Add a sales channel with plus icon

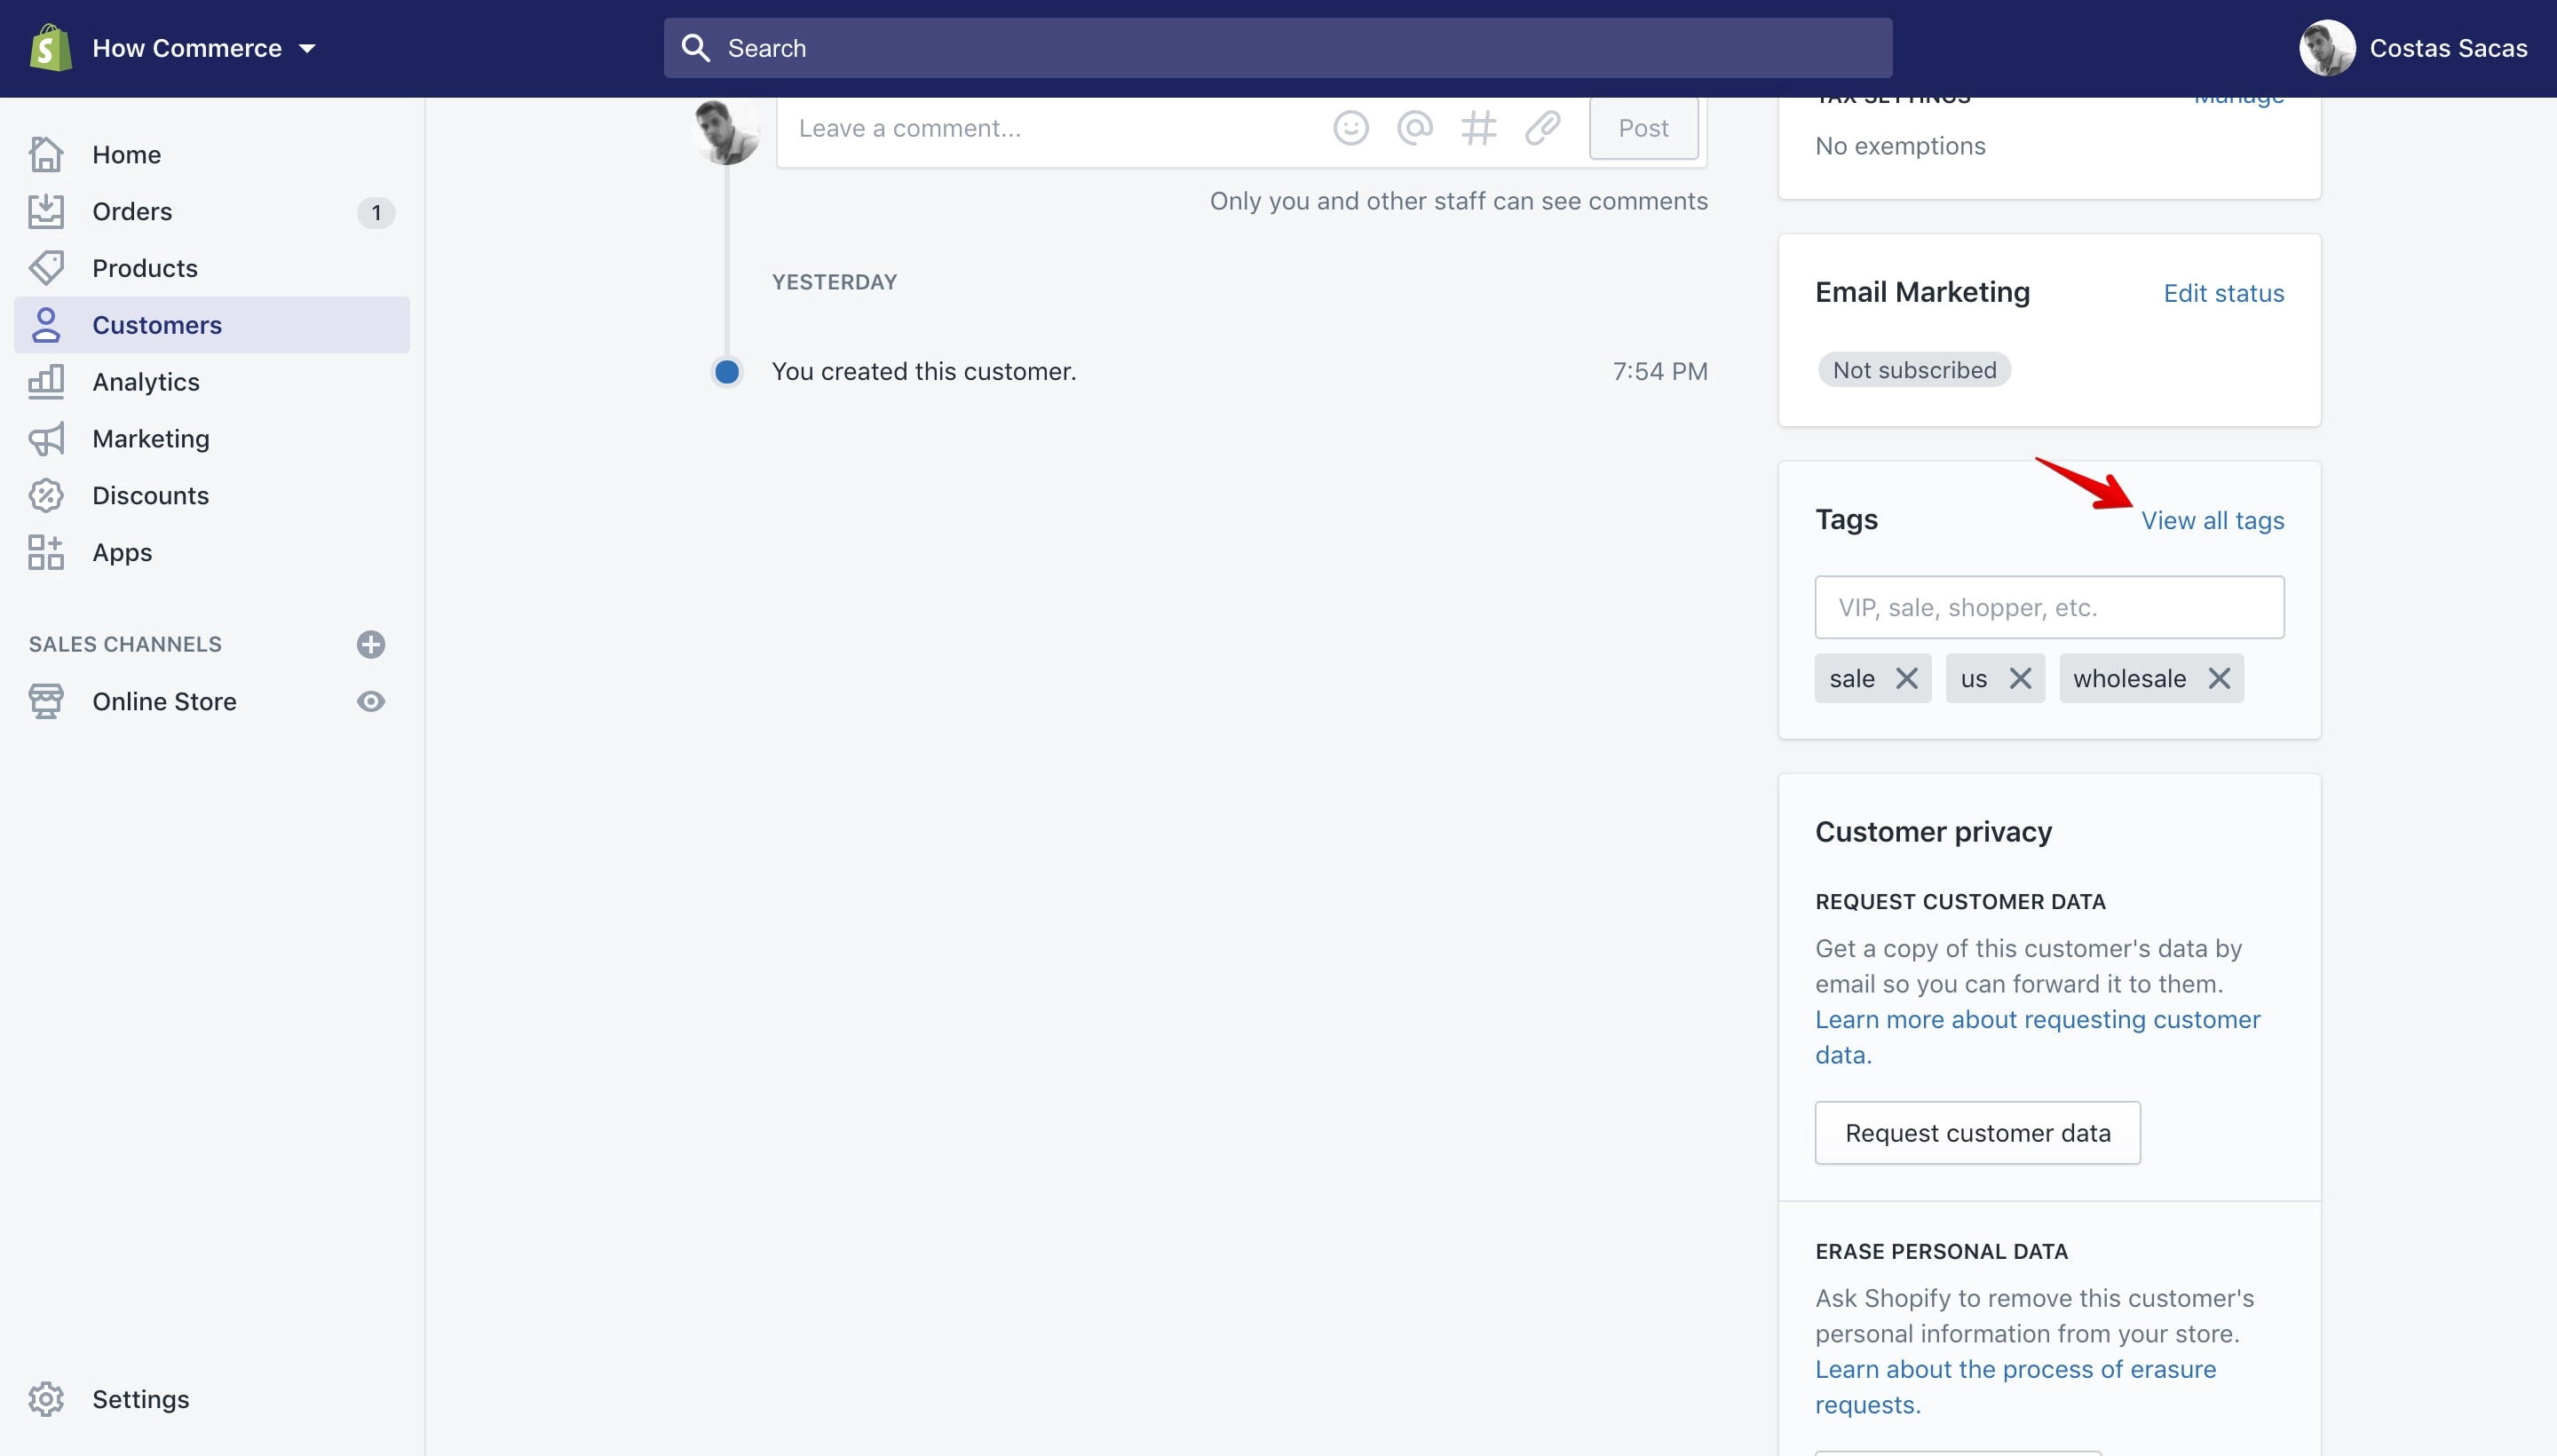[370, 644]
